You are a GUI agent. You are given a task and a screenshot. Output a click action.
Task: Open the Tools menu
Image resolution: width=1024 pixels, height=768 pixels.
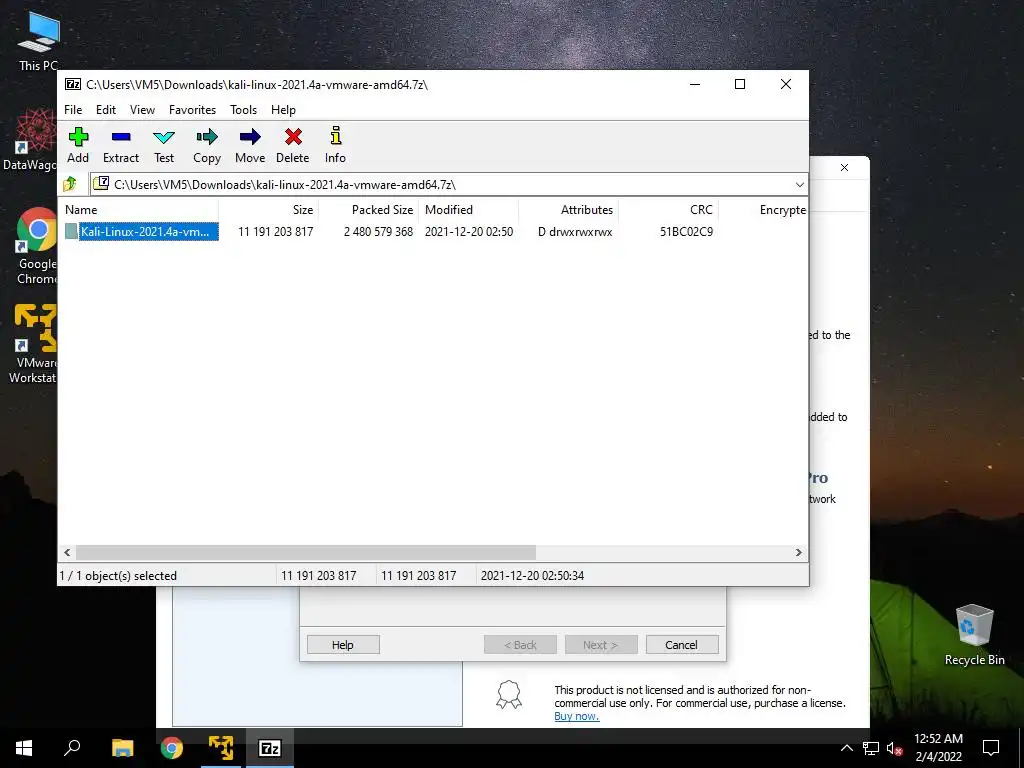pyautogui.click(x=244, y=110)
